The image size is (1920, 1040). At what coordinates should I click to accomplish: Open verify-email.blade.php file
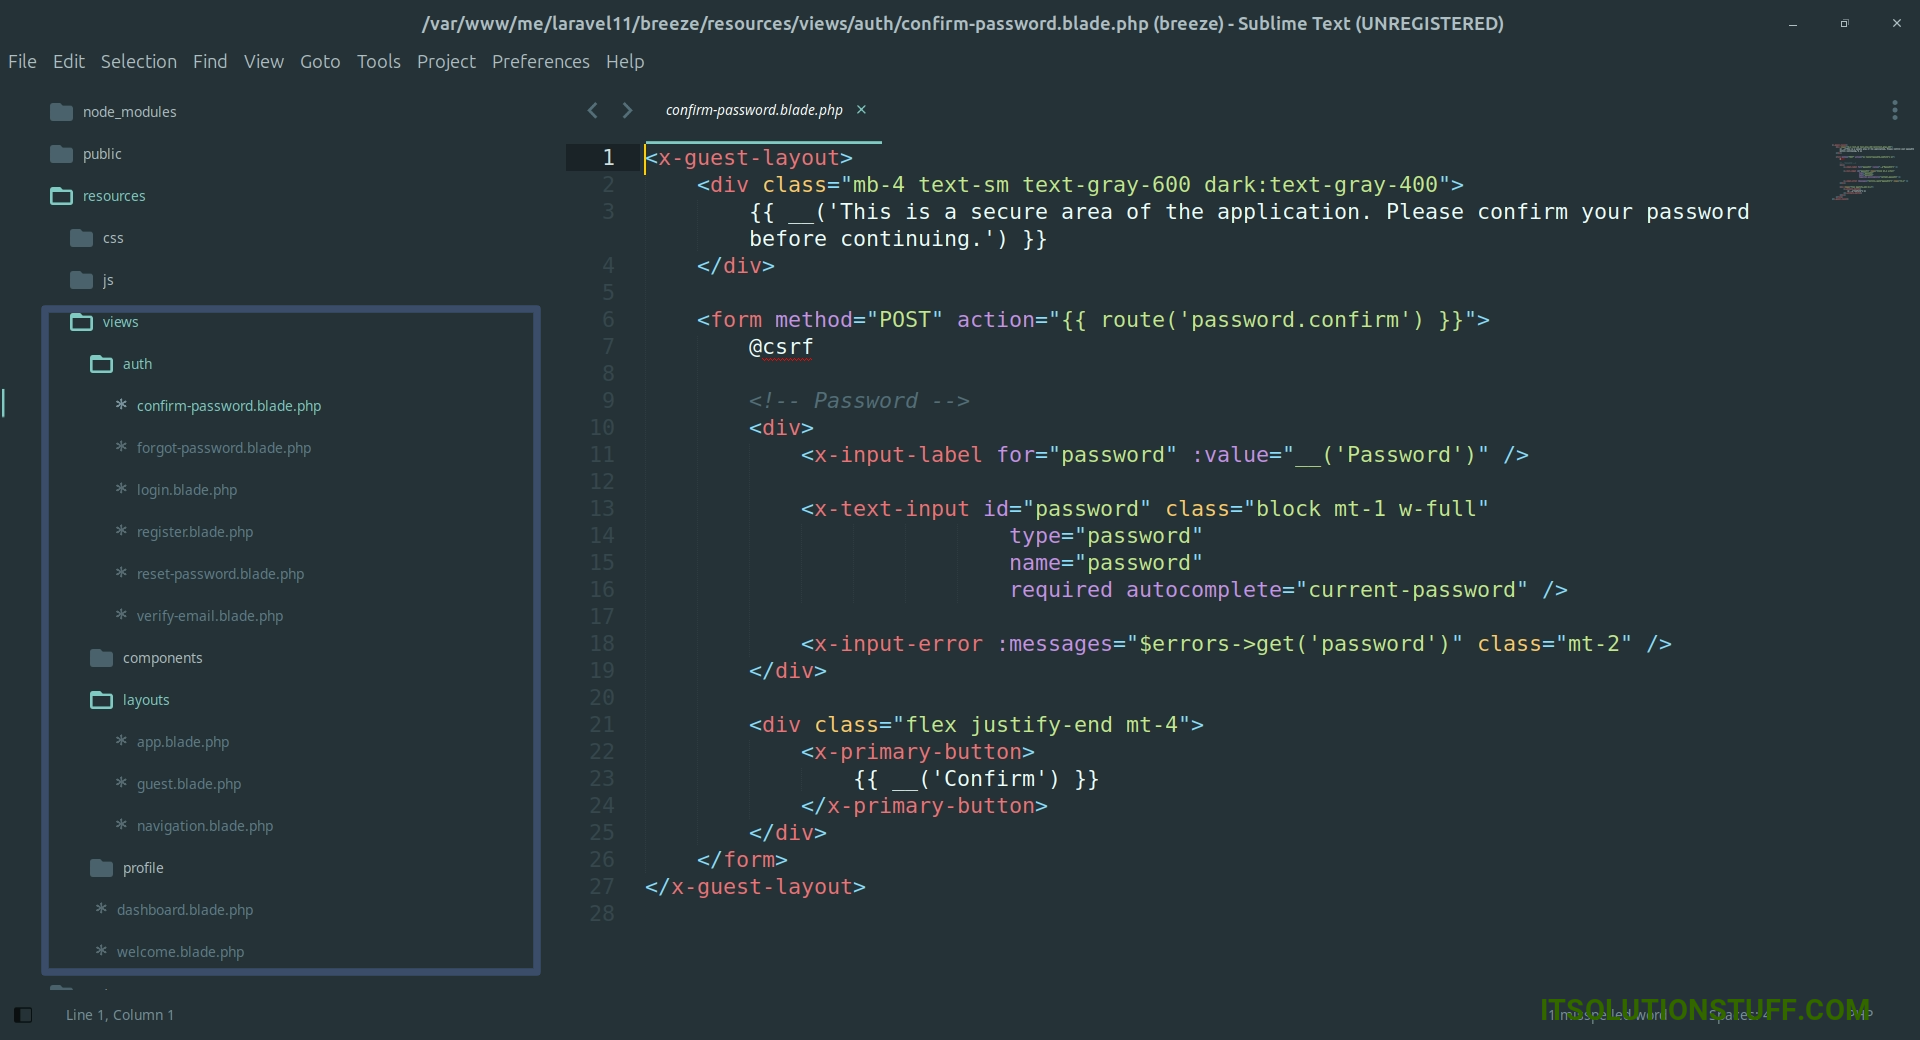click(x=210, y=616)
